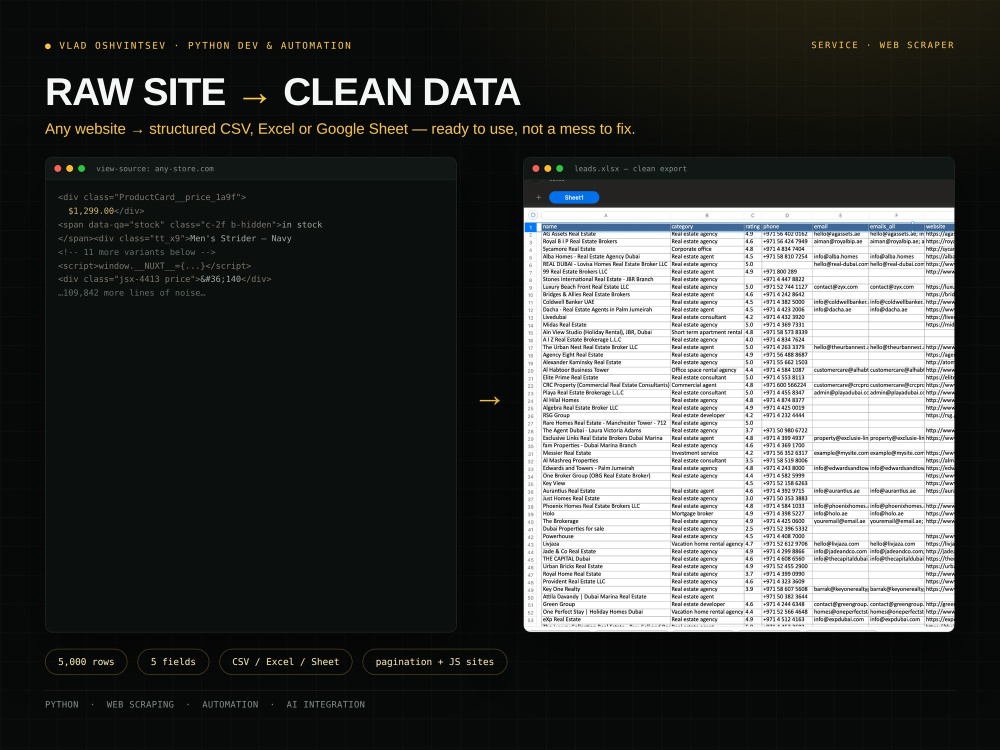Click the 'rating' header cell
This screenshot has height=750, width=1000.
(x=753, y=226)
